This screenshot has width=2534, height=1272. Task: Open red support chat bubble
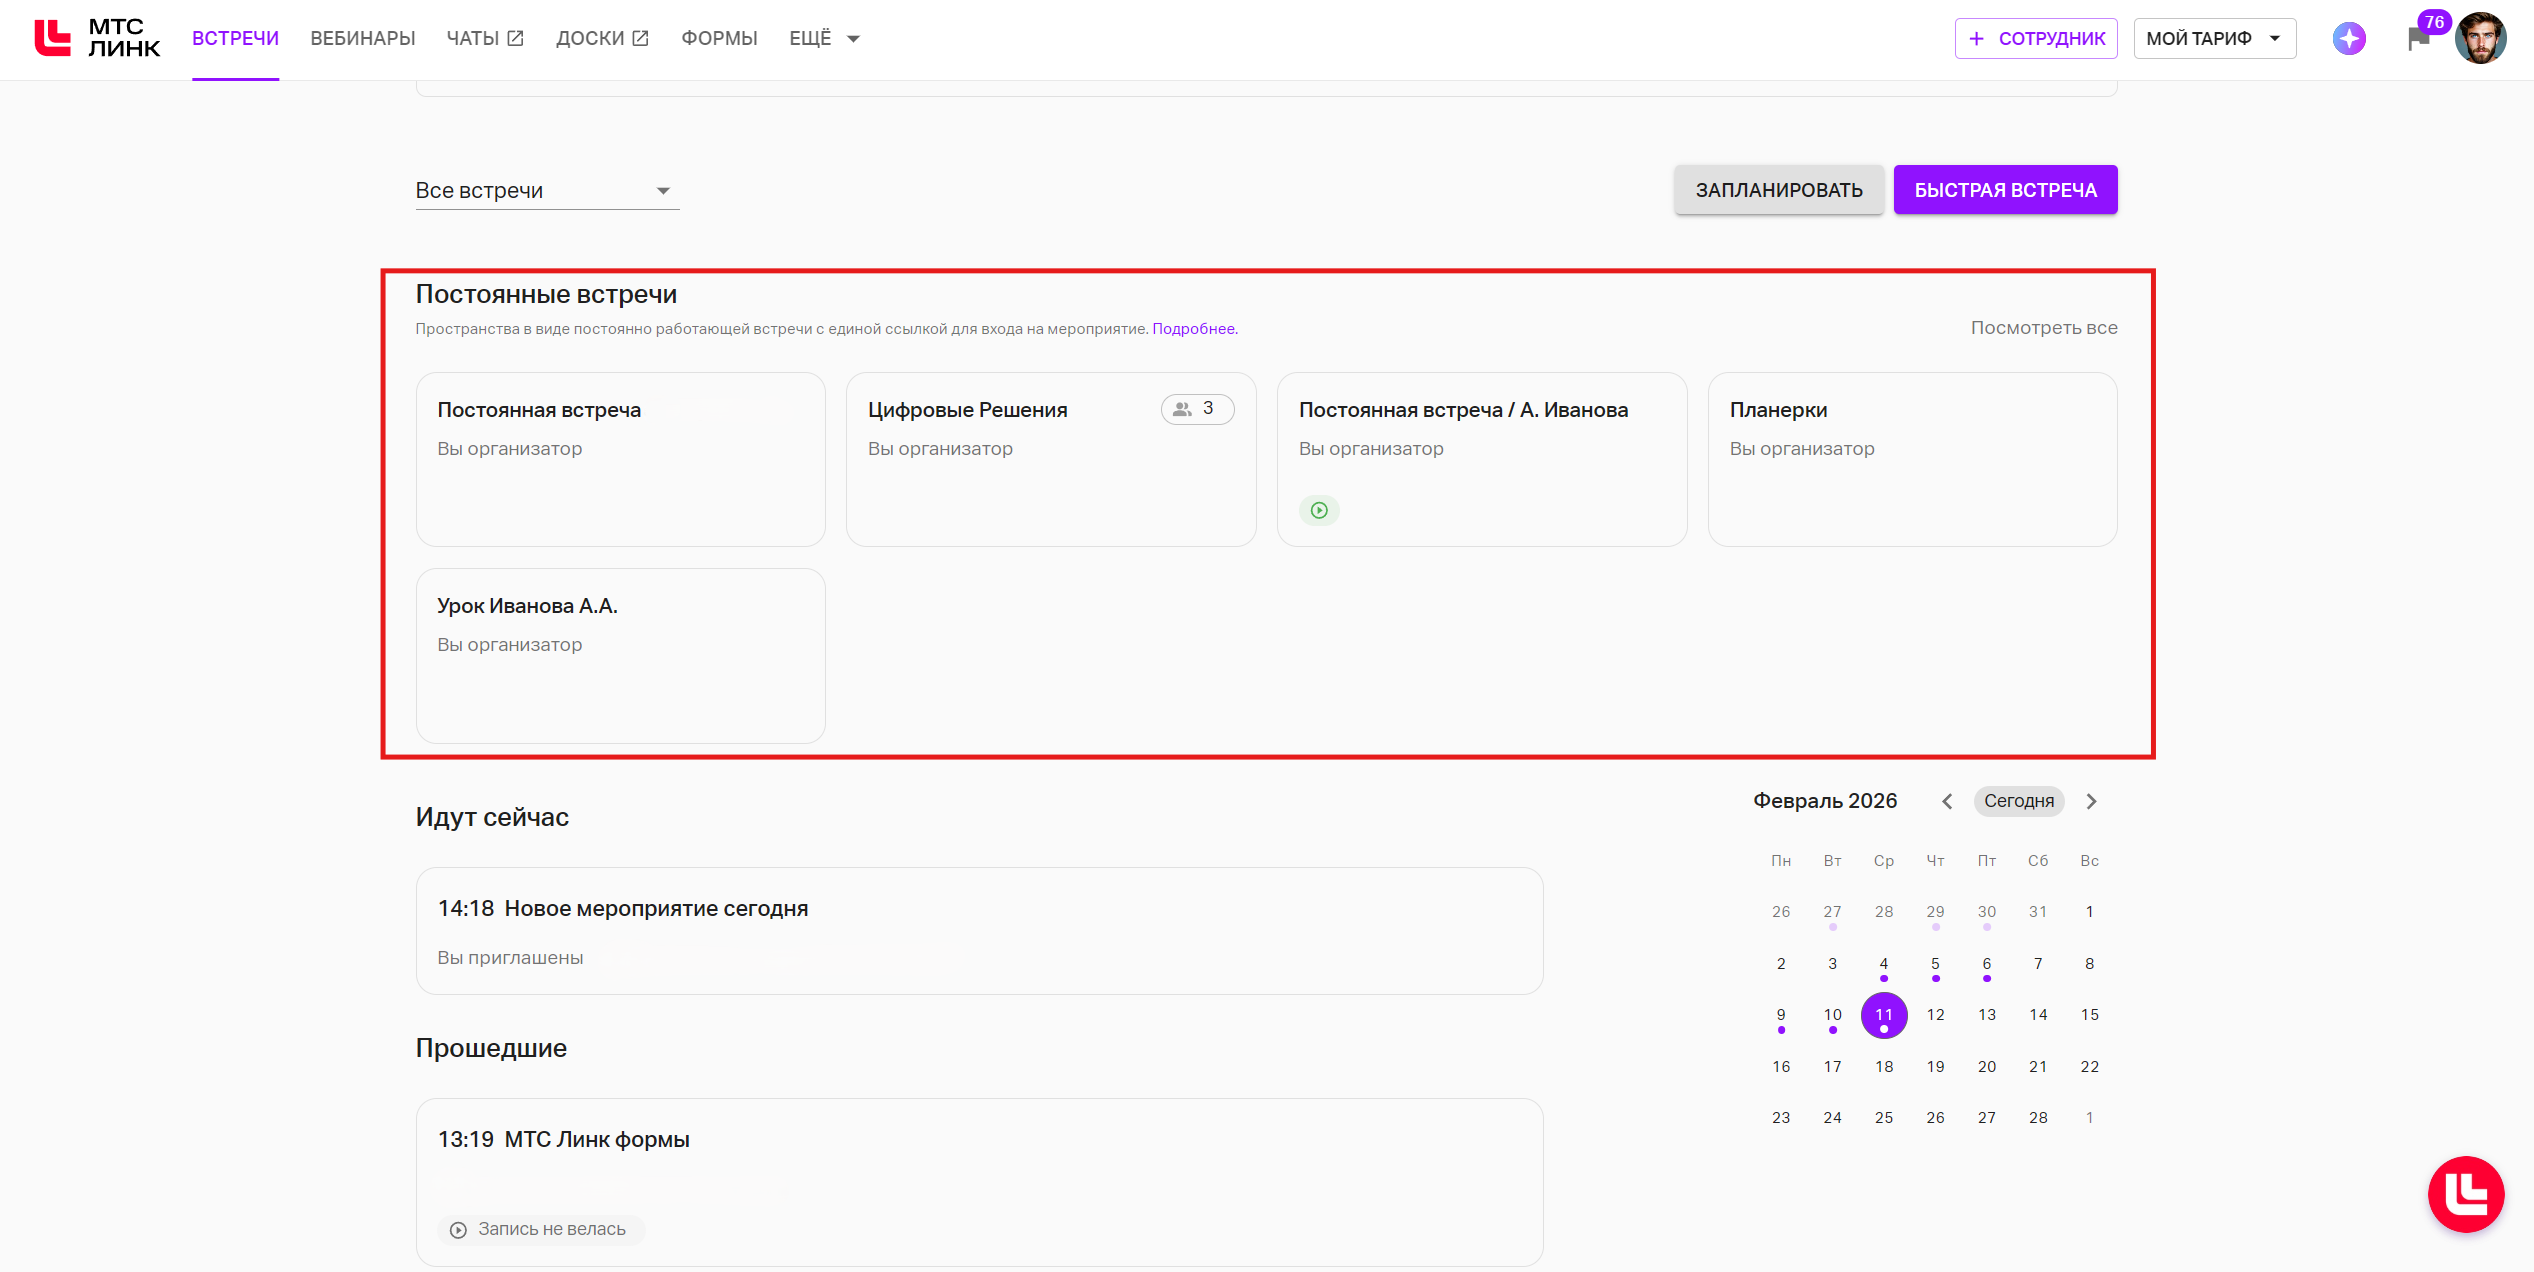(2465, 1194)
